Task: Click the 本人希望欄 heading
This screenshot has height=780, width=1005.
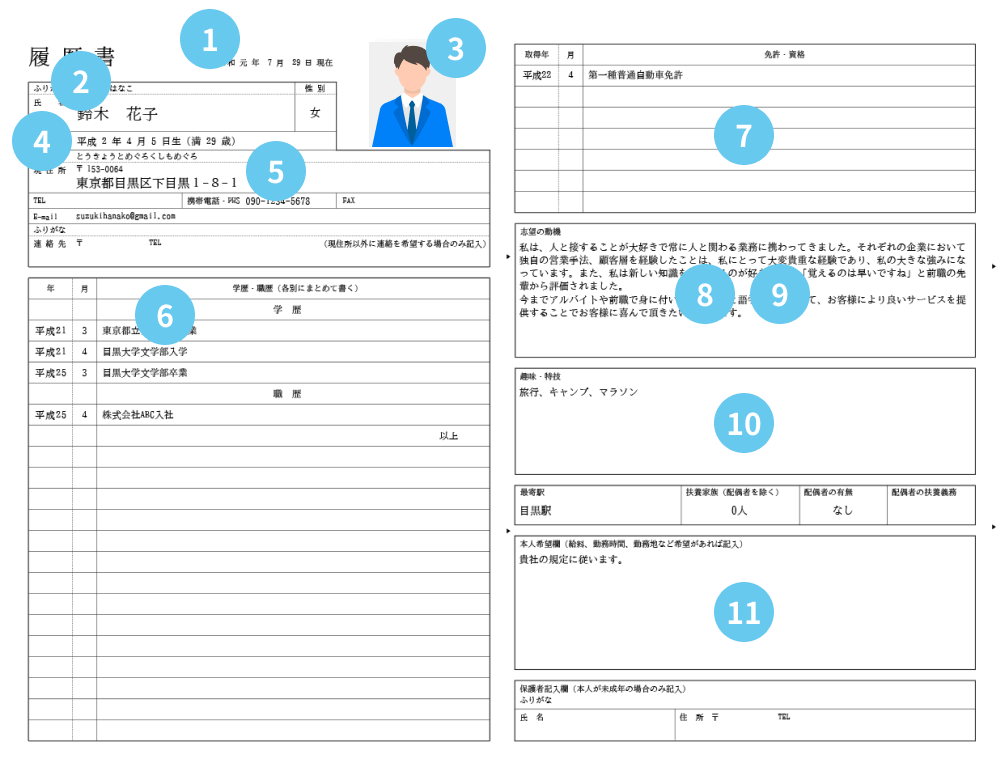Action: pos(631,544)
